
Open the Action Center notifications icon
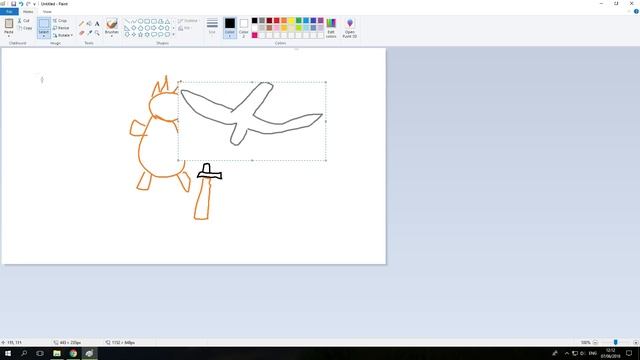pos(629,353)
